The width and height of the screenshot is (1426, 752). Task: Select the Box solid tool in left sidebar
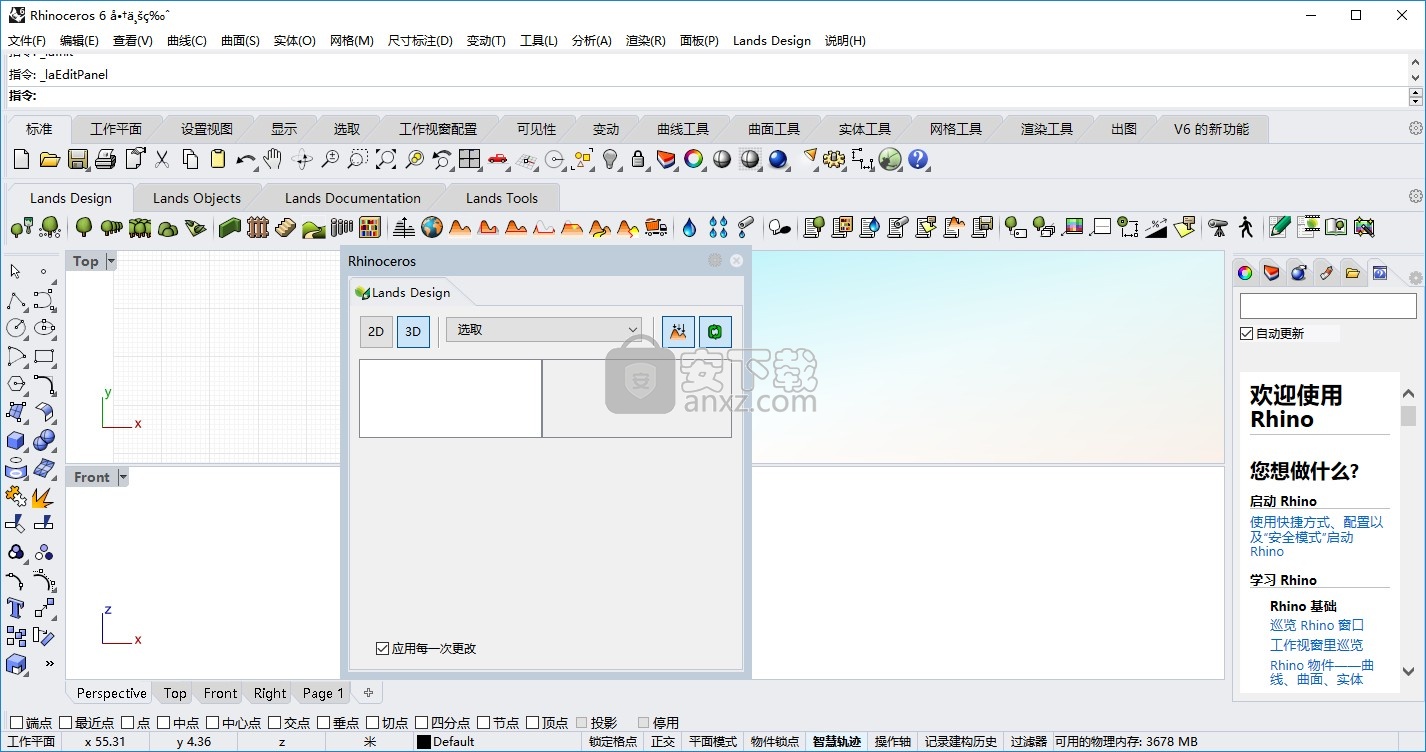pos(16,440)
